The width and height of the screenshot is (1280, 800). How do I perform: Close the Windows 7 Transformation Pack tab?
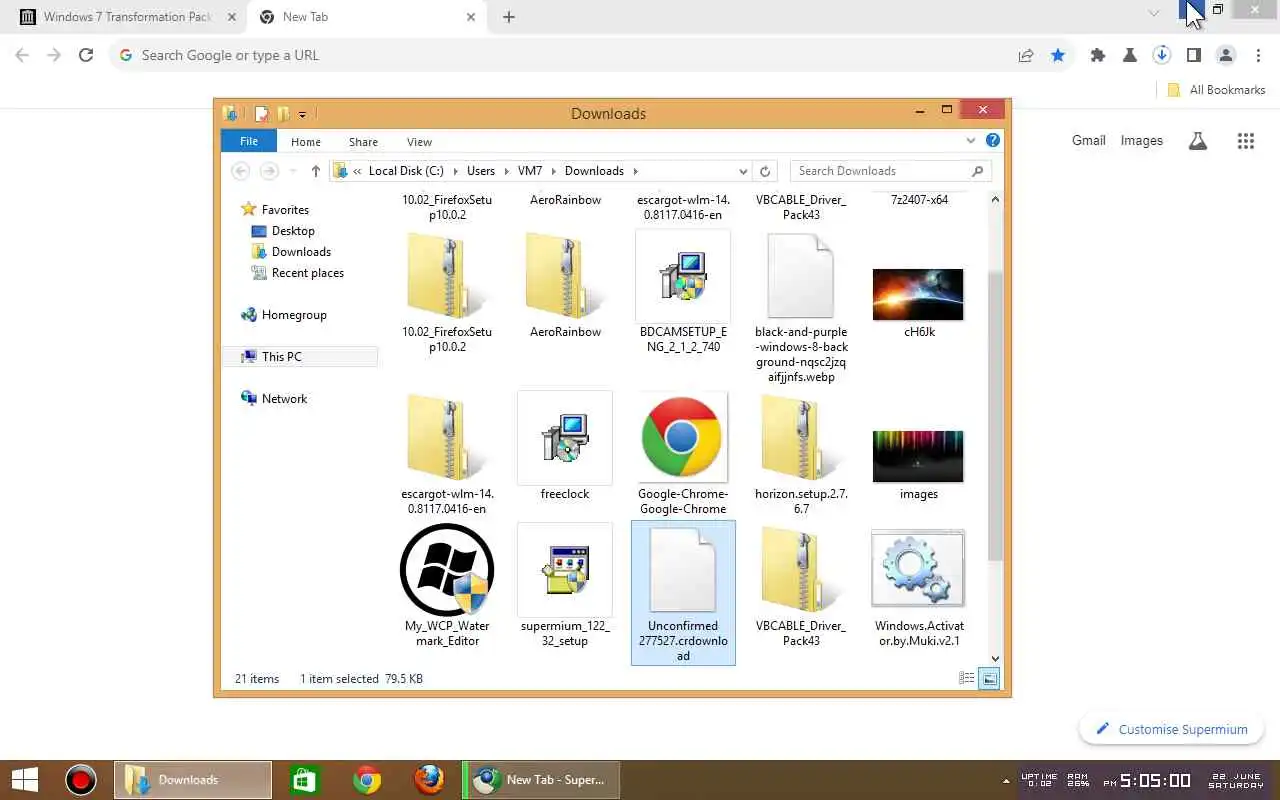tap(232, 17)
